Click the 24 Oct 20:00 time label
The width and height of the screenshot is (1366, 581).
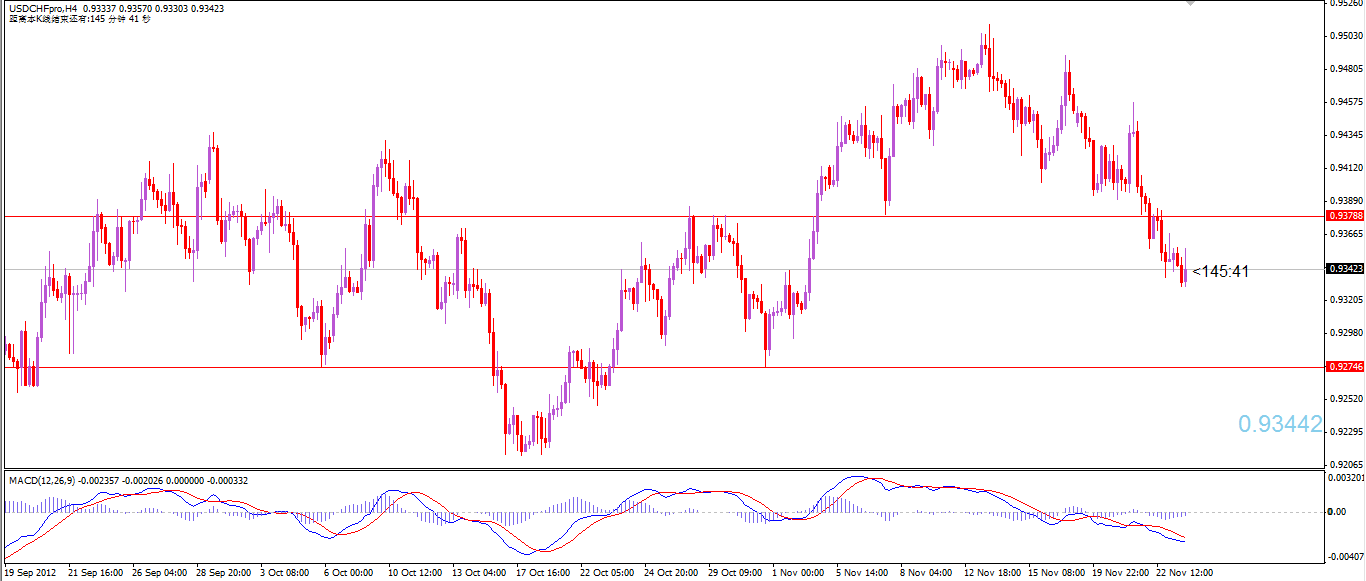coord(671,573)
